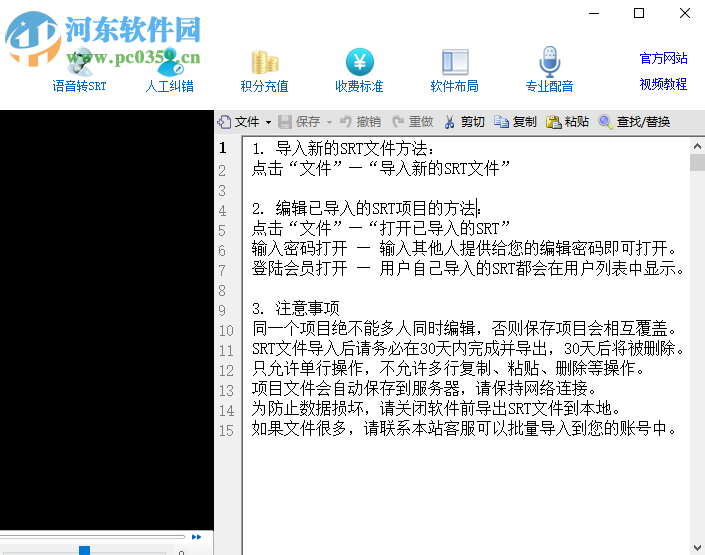Screen dimensions: 705x555
Task: Close the application window
Action: coord(685,13)
